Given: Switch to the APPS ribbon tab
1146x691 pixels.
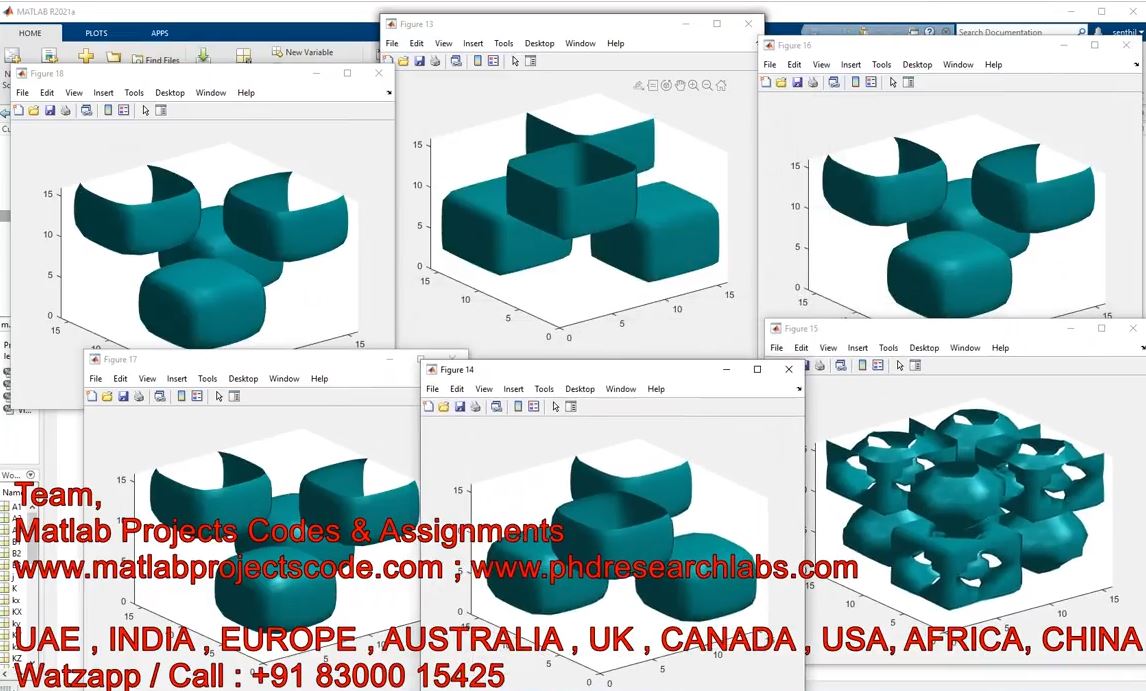Looking at the screenshot, I should click(x=160, y=33).
